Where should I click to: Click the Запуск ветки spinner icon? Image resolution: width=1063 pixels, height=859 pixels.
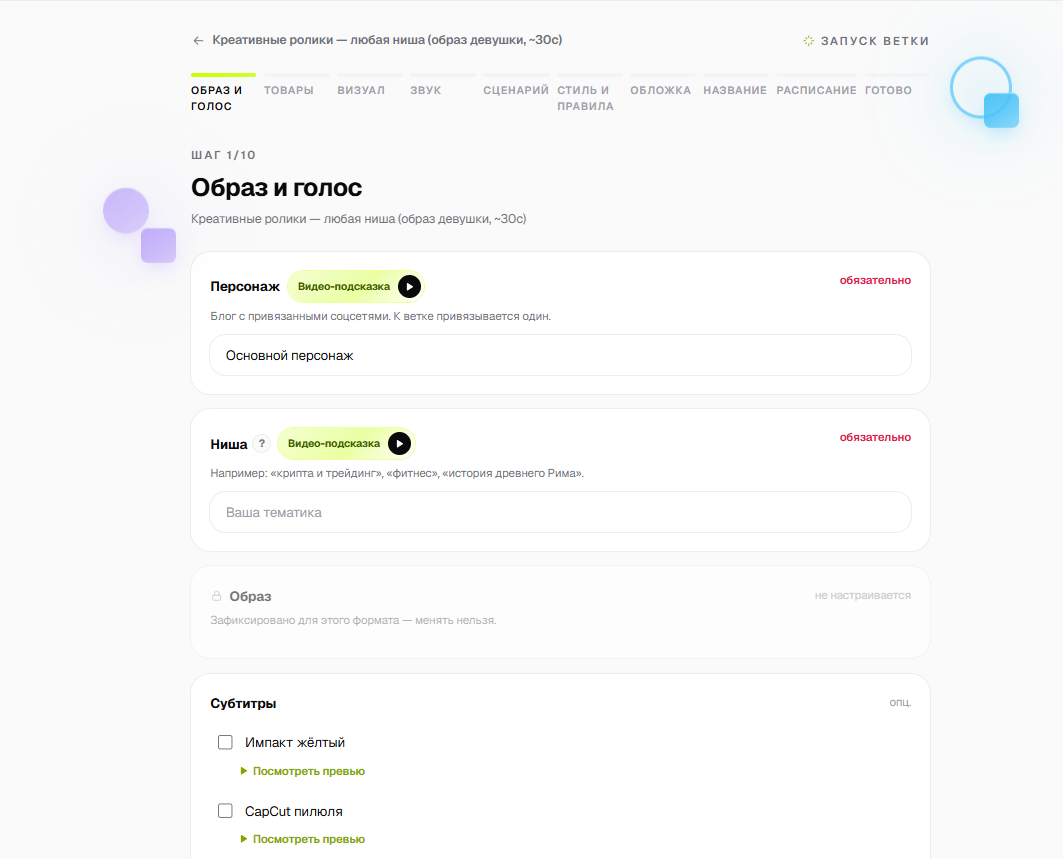(x=809, y=41)
